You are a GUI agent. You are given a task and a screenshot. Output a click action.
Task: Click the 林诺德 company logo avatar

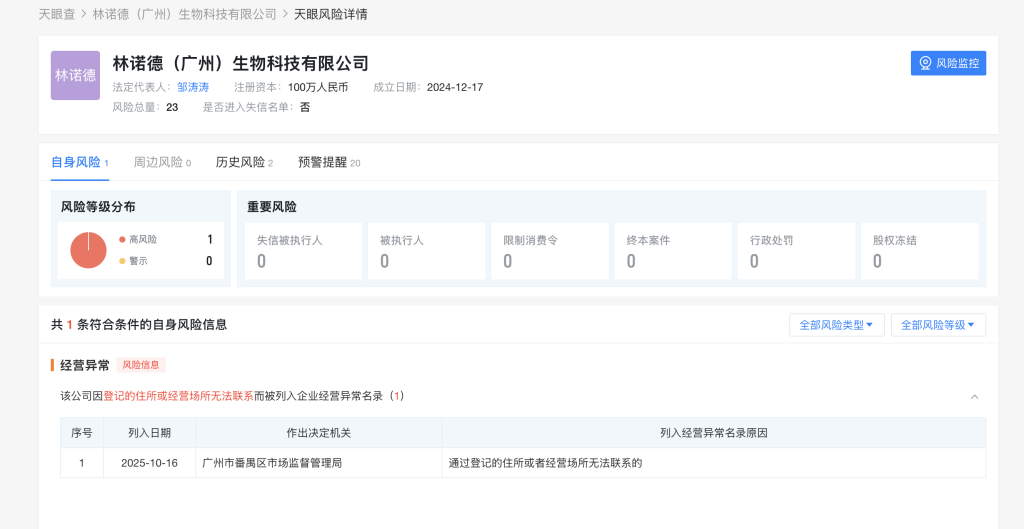pyautogui.click(x=75, y=75)
